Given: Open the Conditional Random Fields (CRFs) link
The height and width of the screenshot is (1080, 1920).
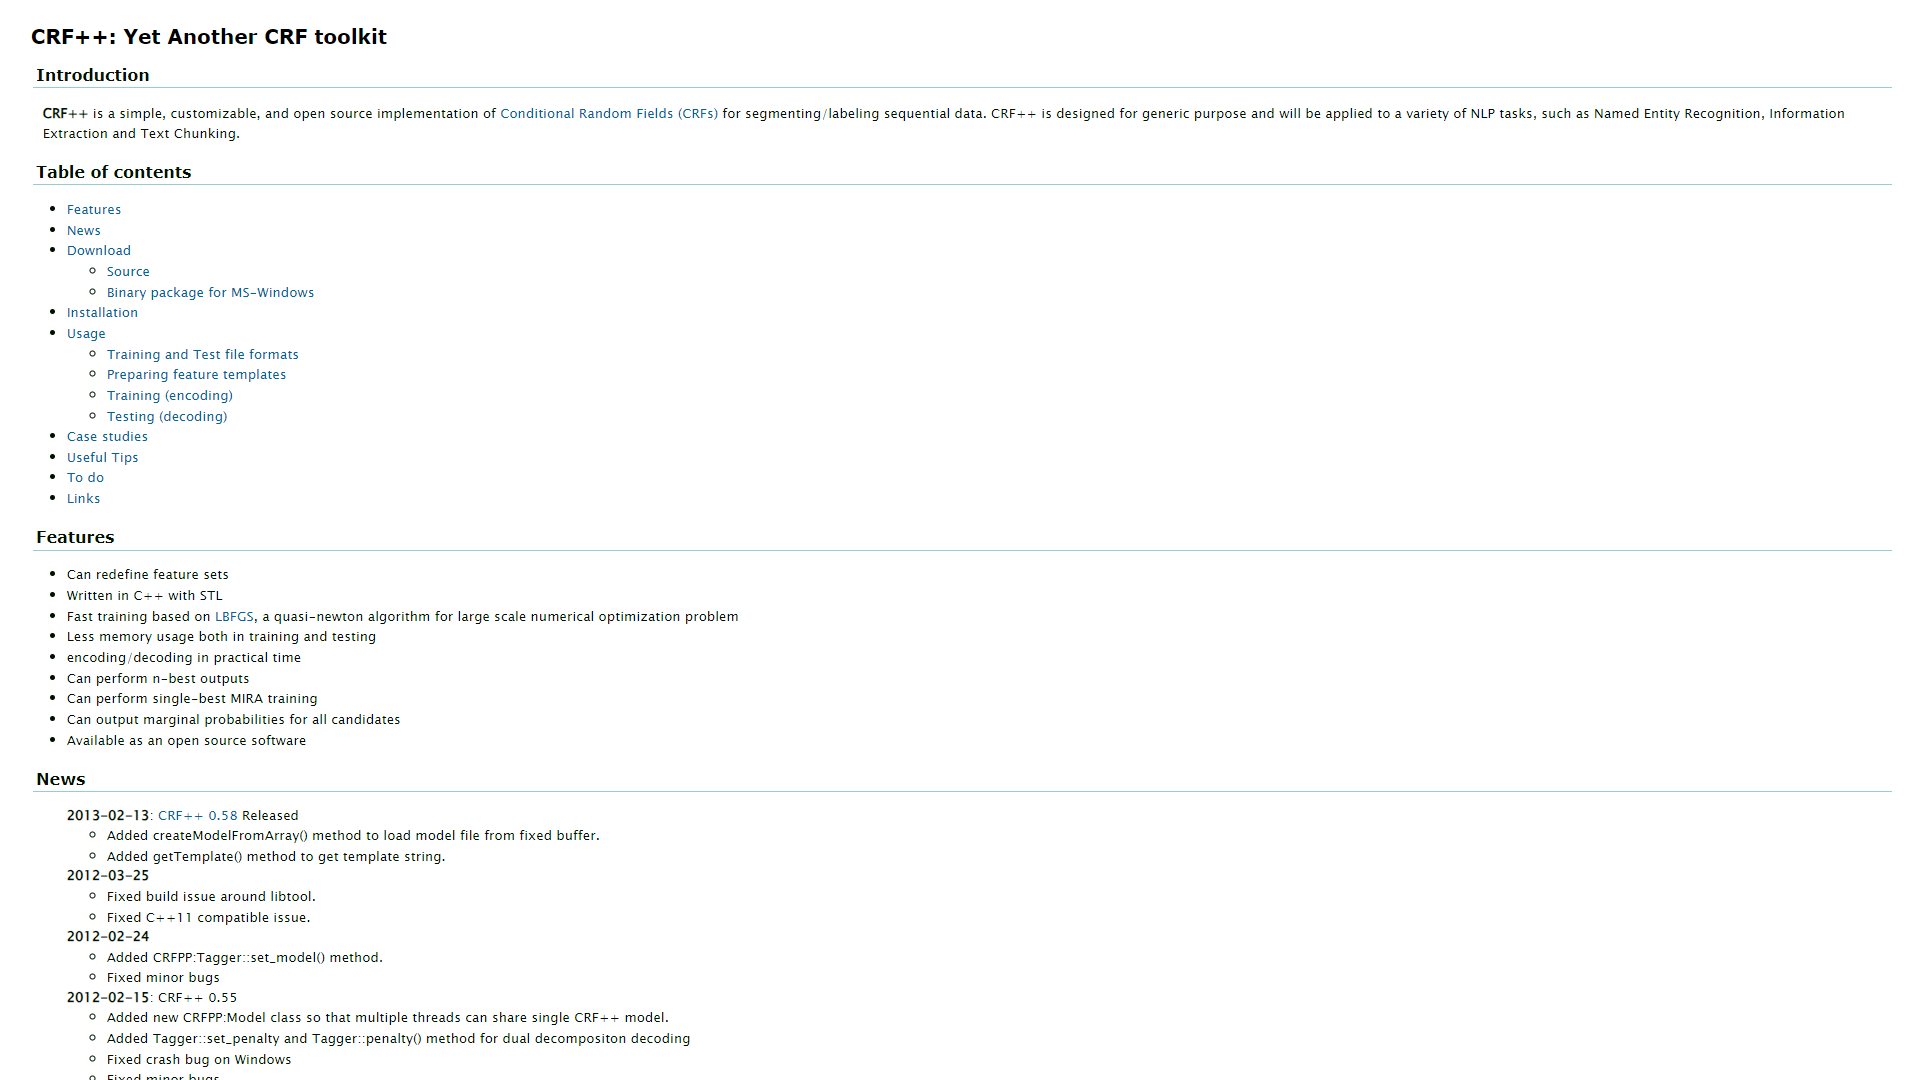Looking at the screenshot, I should [x=609, y=114].
